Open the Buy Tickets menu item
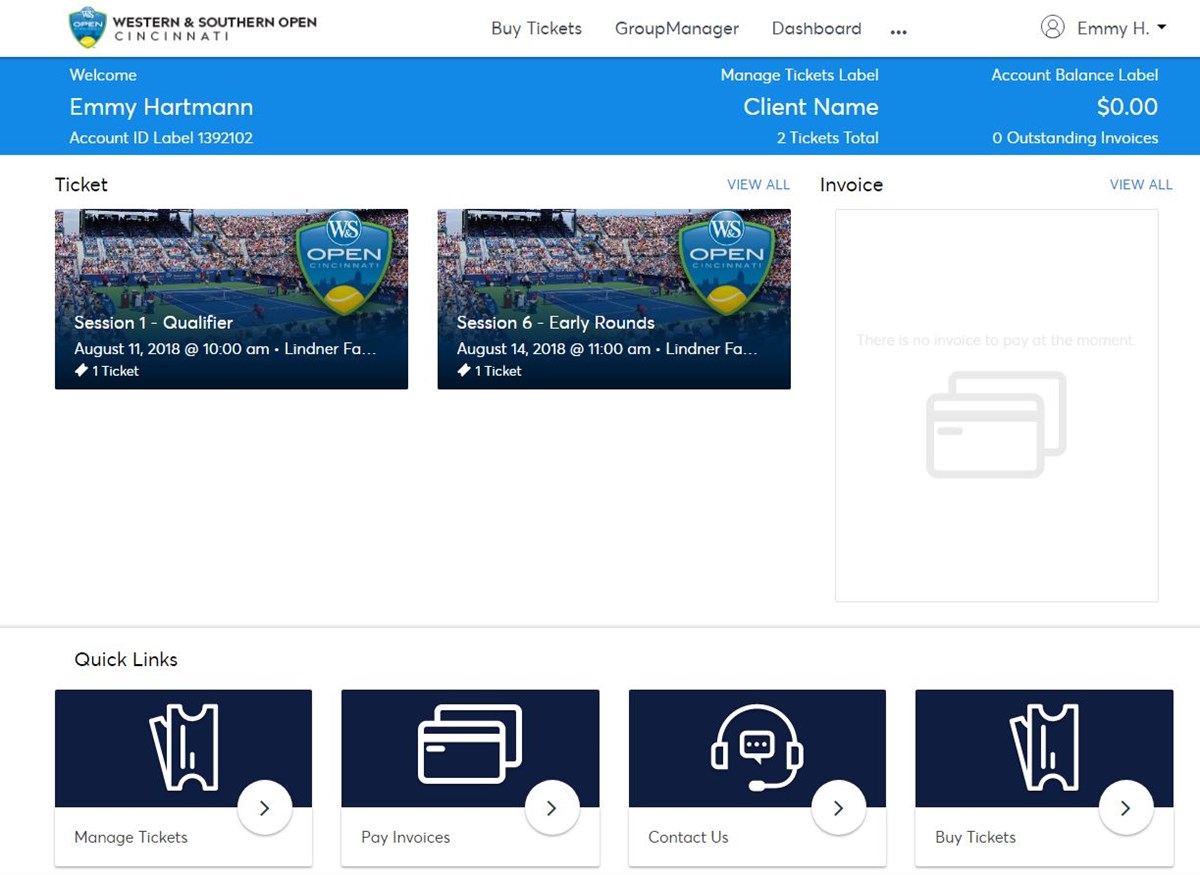Image resolution: width=1200 pixels, height=875 pixels. coord(536,29)
